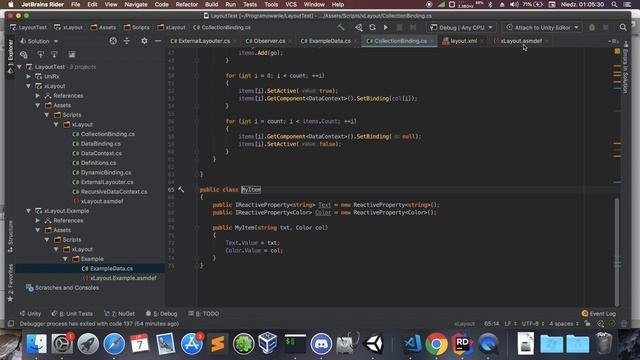Collapse the Example folder node
This screenshot has height=360, width=640.
(x=65, y=259)
